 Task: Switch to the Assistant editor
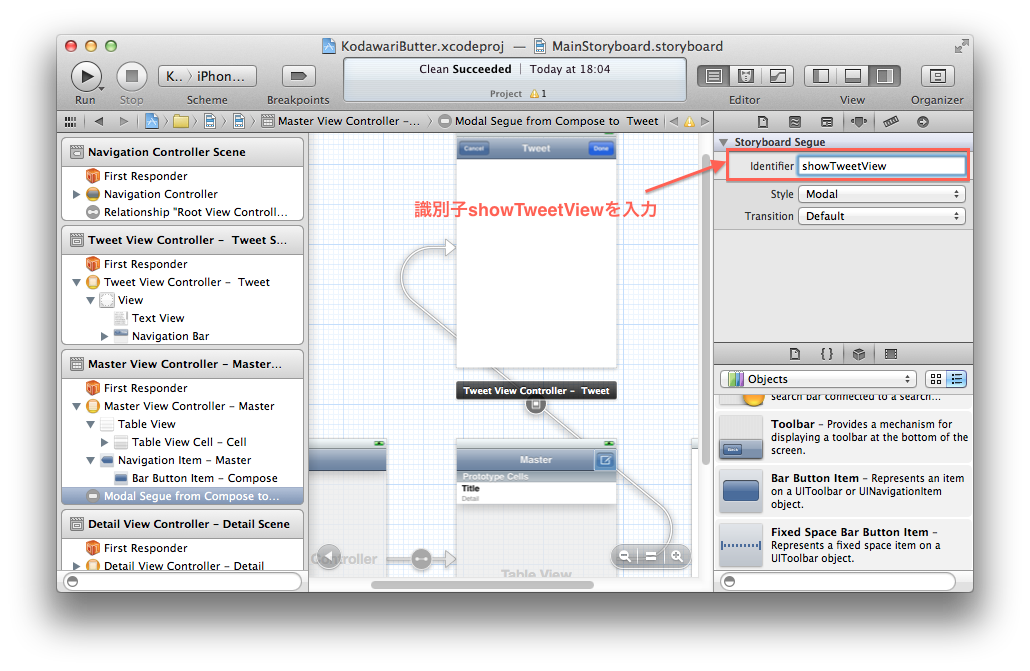point(746,76)
